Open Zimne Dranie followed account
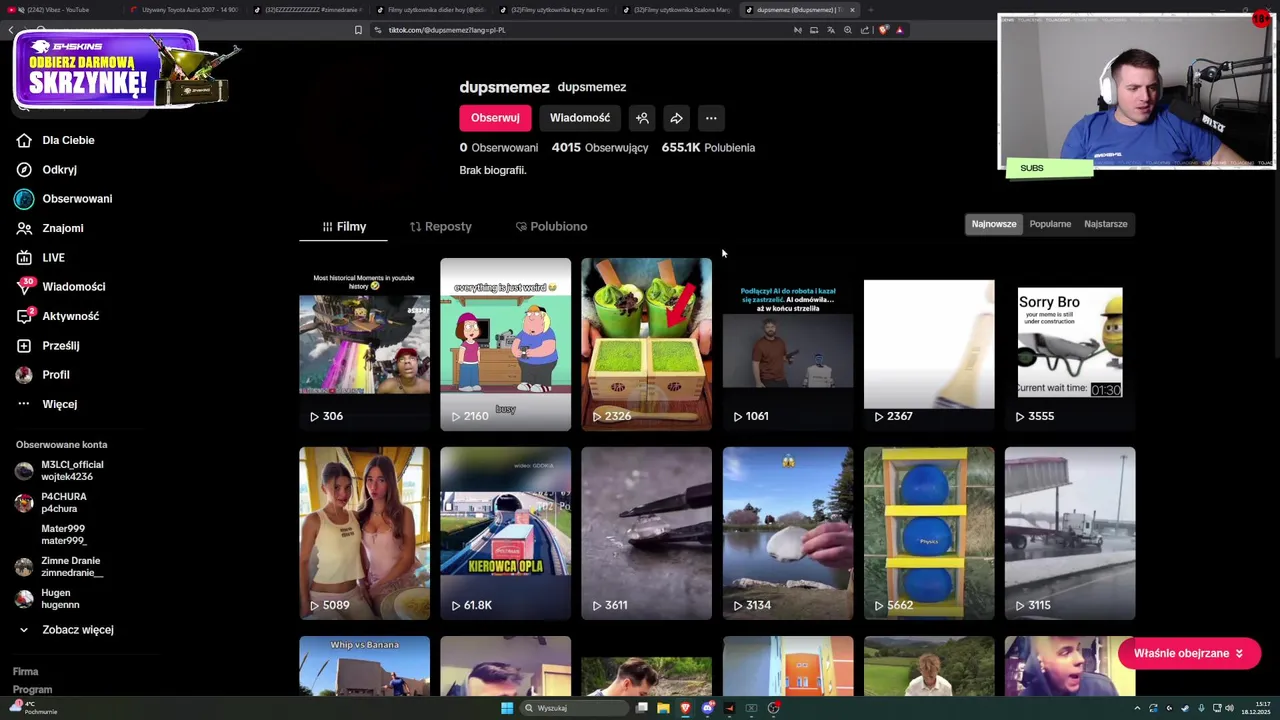This screenshot has width=1280, height=720. click(58, 567)
